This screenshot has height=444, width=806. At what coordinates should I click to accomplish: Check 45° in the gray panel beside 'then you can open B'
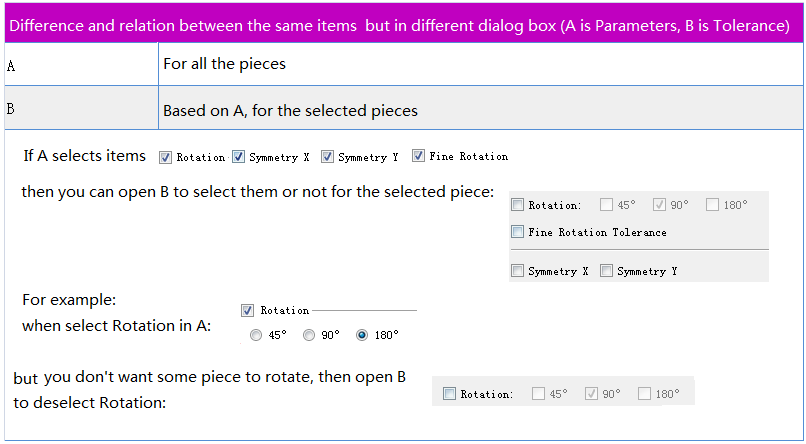point(607,205)
